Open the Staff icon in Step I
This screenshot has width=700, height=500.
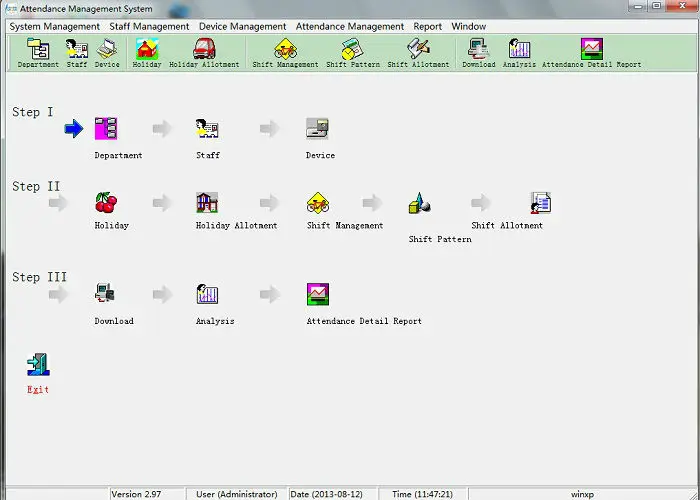coord(207,129)
